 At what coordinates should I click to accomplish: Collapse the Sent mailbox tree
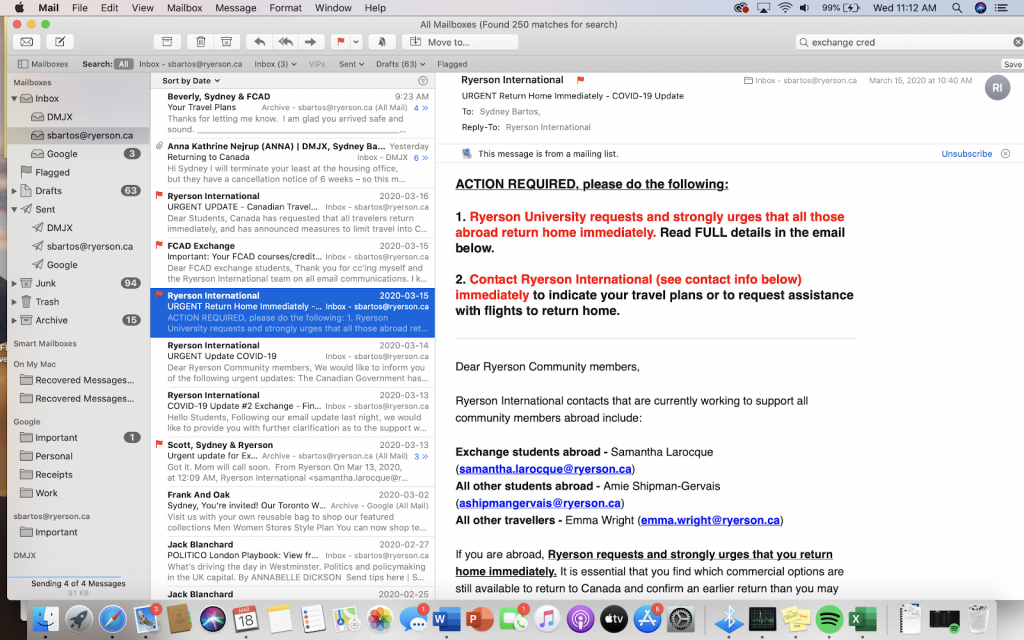tap(14, 210)
